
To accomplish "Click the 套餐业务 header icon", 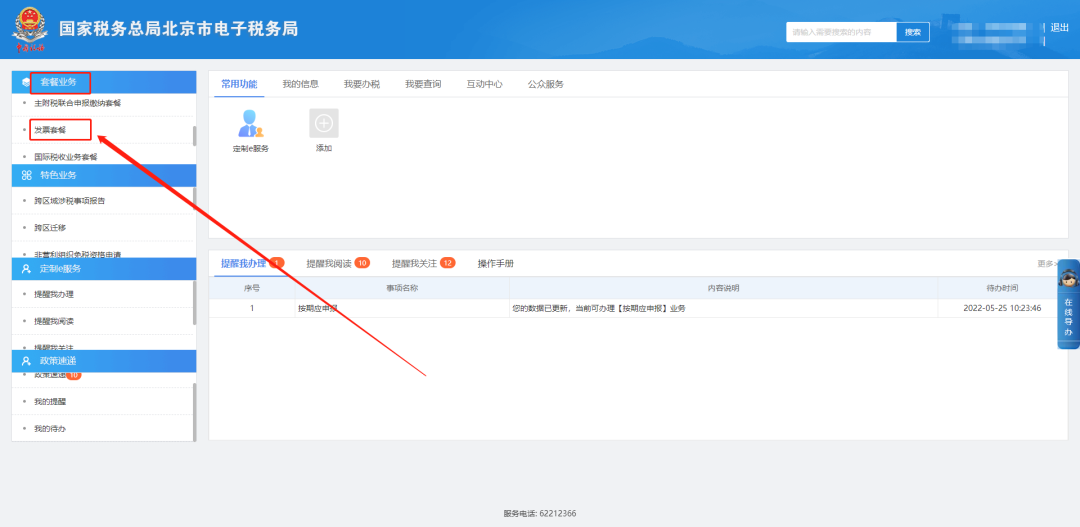I will tap(26, 82).
